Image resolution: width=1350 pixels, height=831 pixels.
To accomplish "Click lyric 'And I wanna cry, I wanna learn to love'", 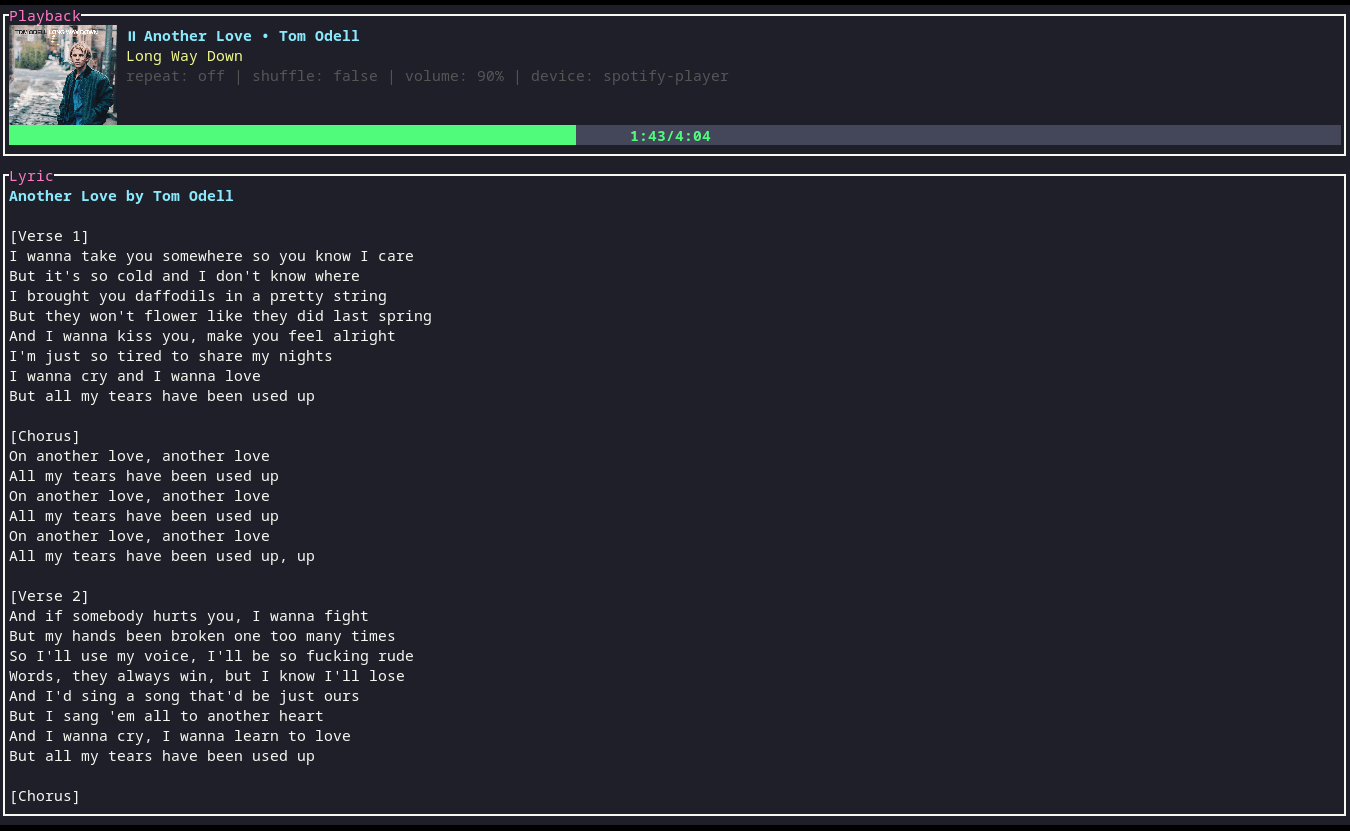I will coord(180,736).
